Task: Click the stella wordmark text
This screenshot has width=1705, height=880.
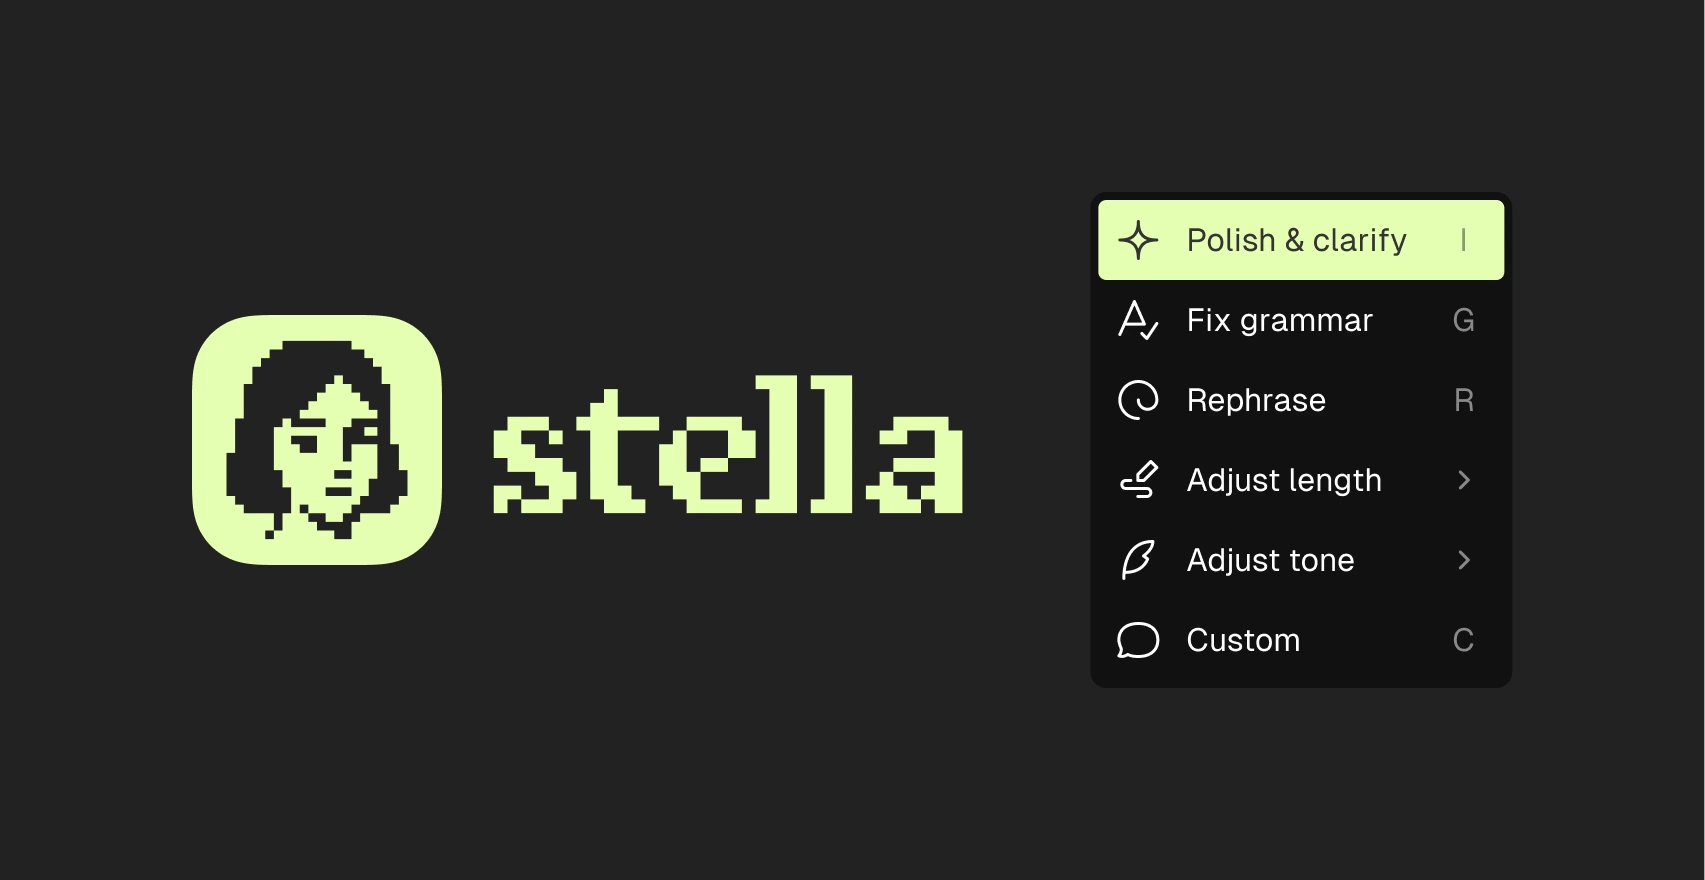Action: pyautogui.click(x=728, y=446)
